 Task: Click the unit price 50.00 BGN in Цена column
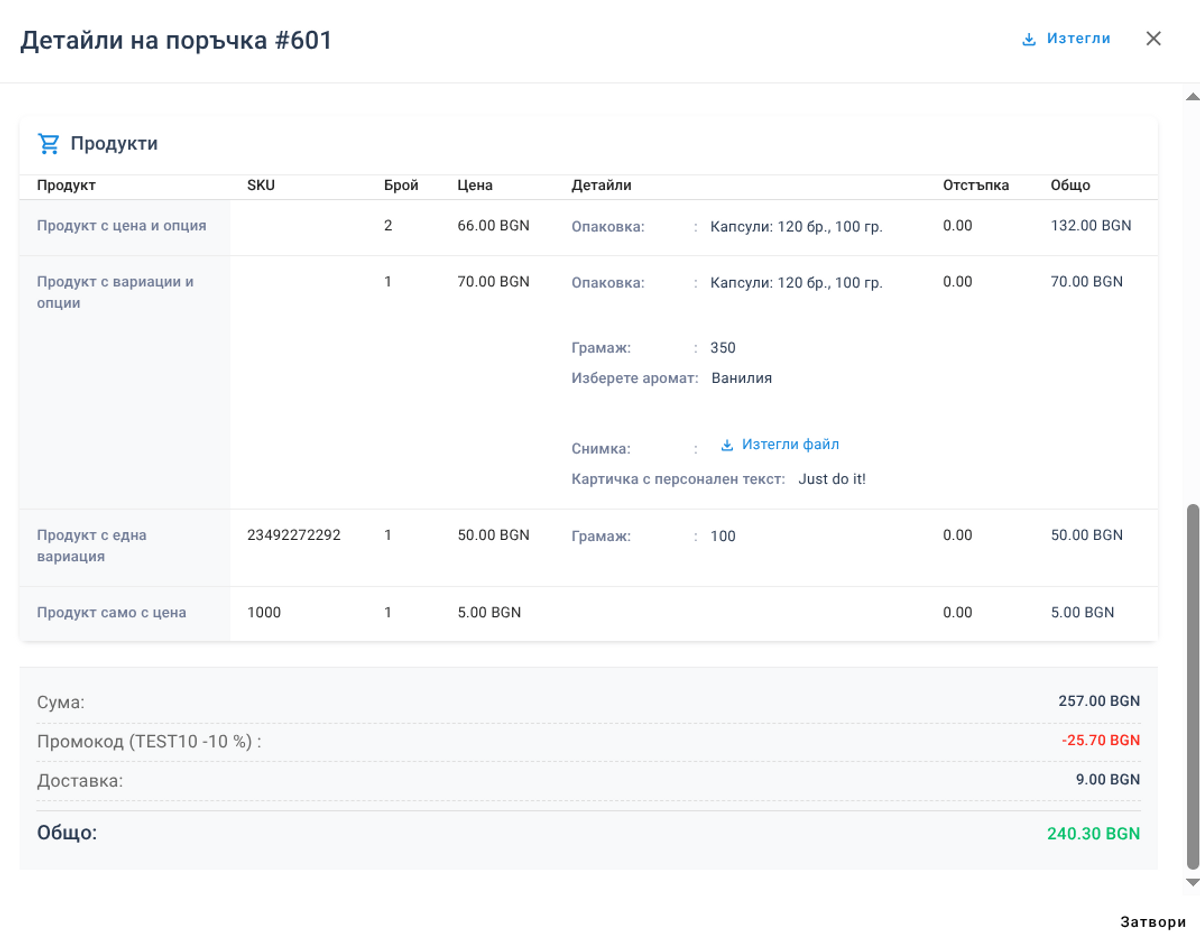493,535
